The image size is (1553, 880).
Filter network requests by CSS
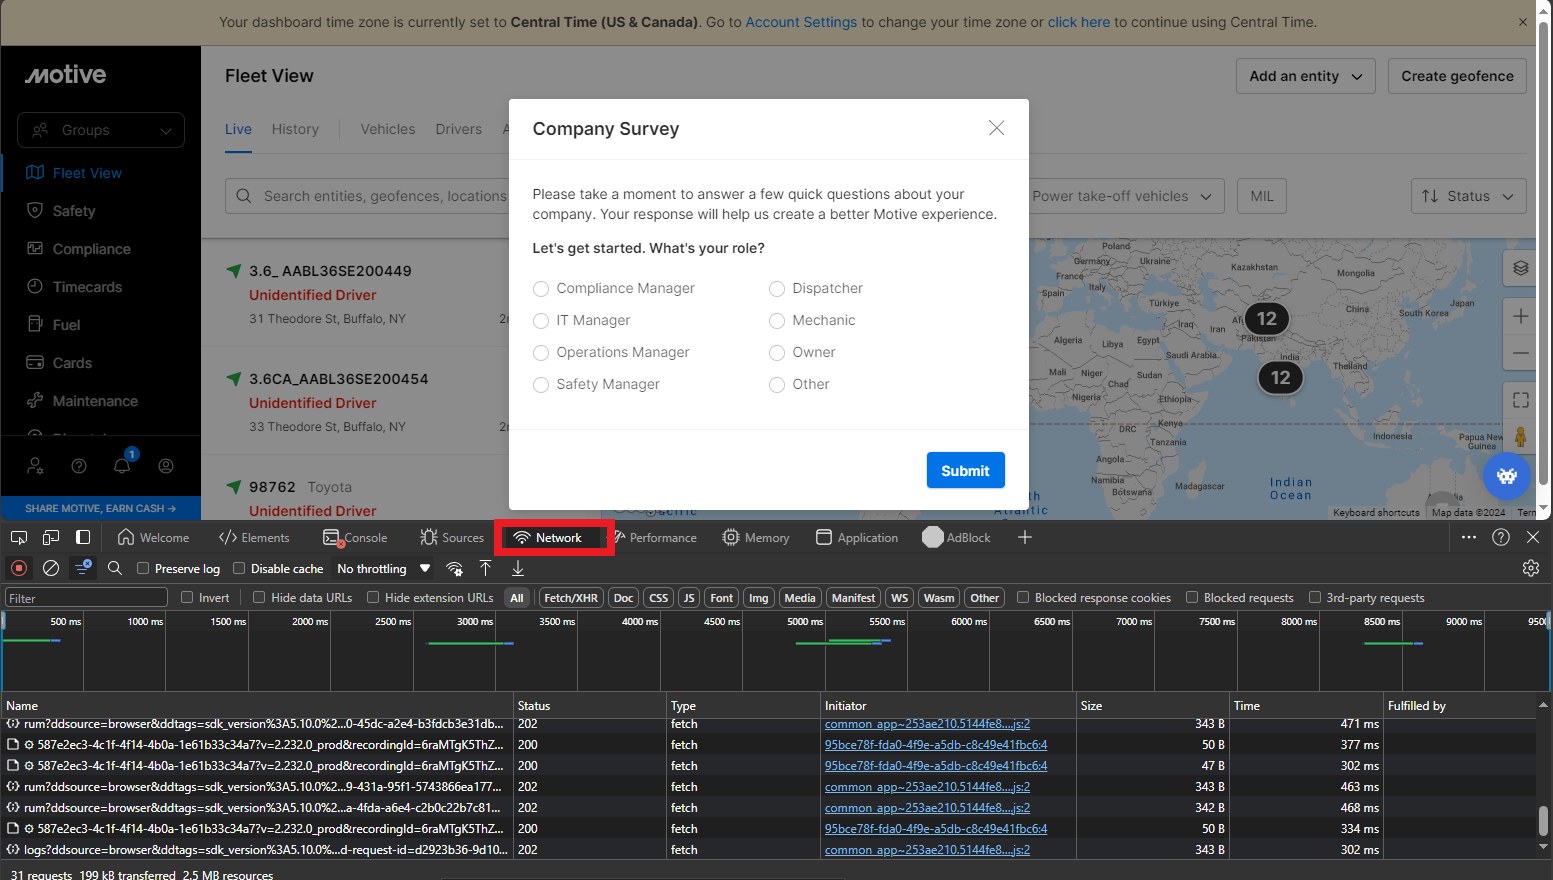(x=658, y=597)
